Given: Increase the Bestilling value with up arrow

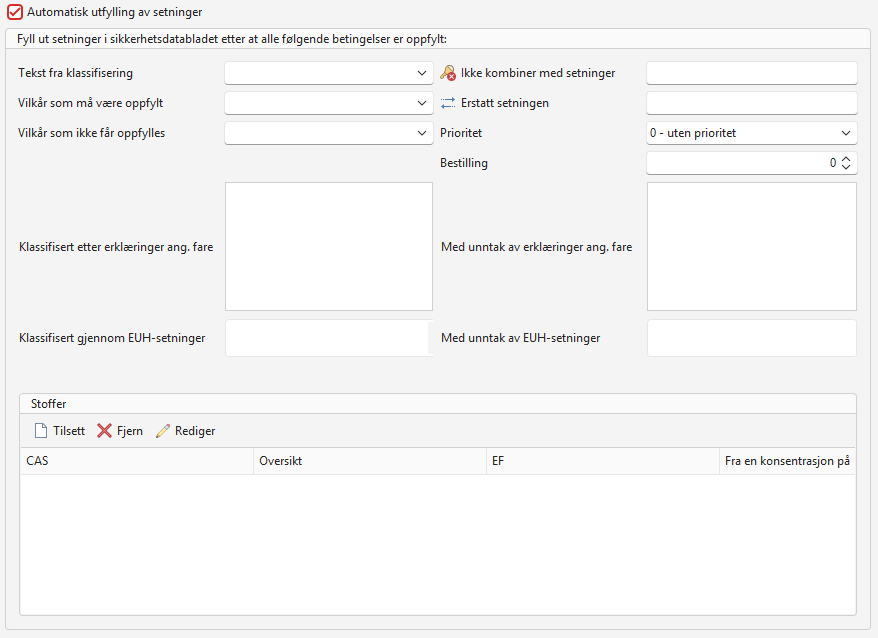Looking at the screenshot, I should point(846,159).
